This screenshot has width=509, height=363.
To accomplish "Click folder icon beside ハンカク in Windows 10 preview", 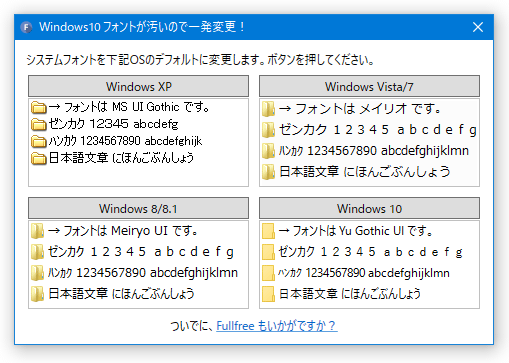I will (268, 273).
